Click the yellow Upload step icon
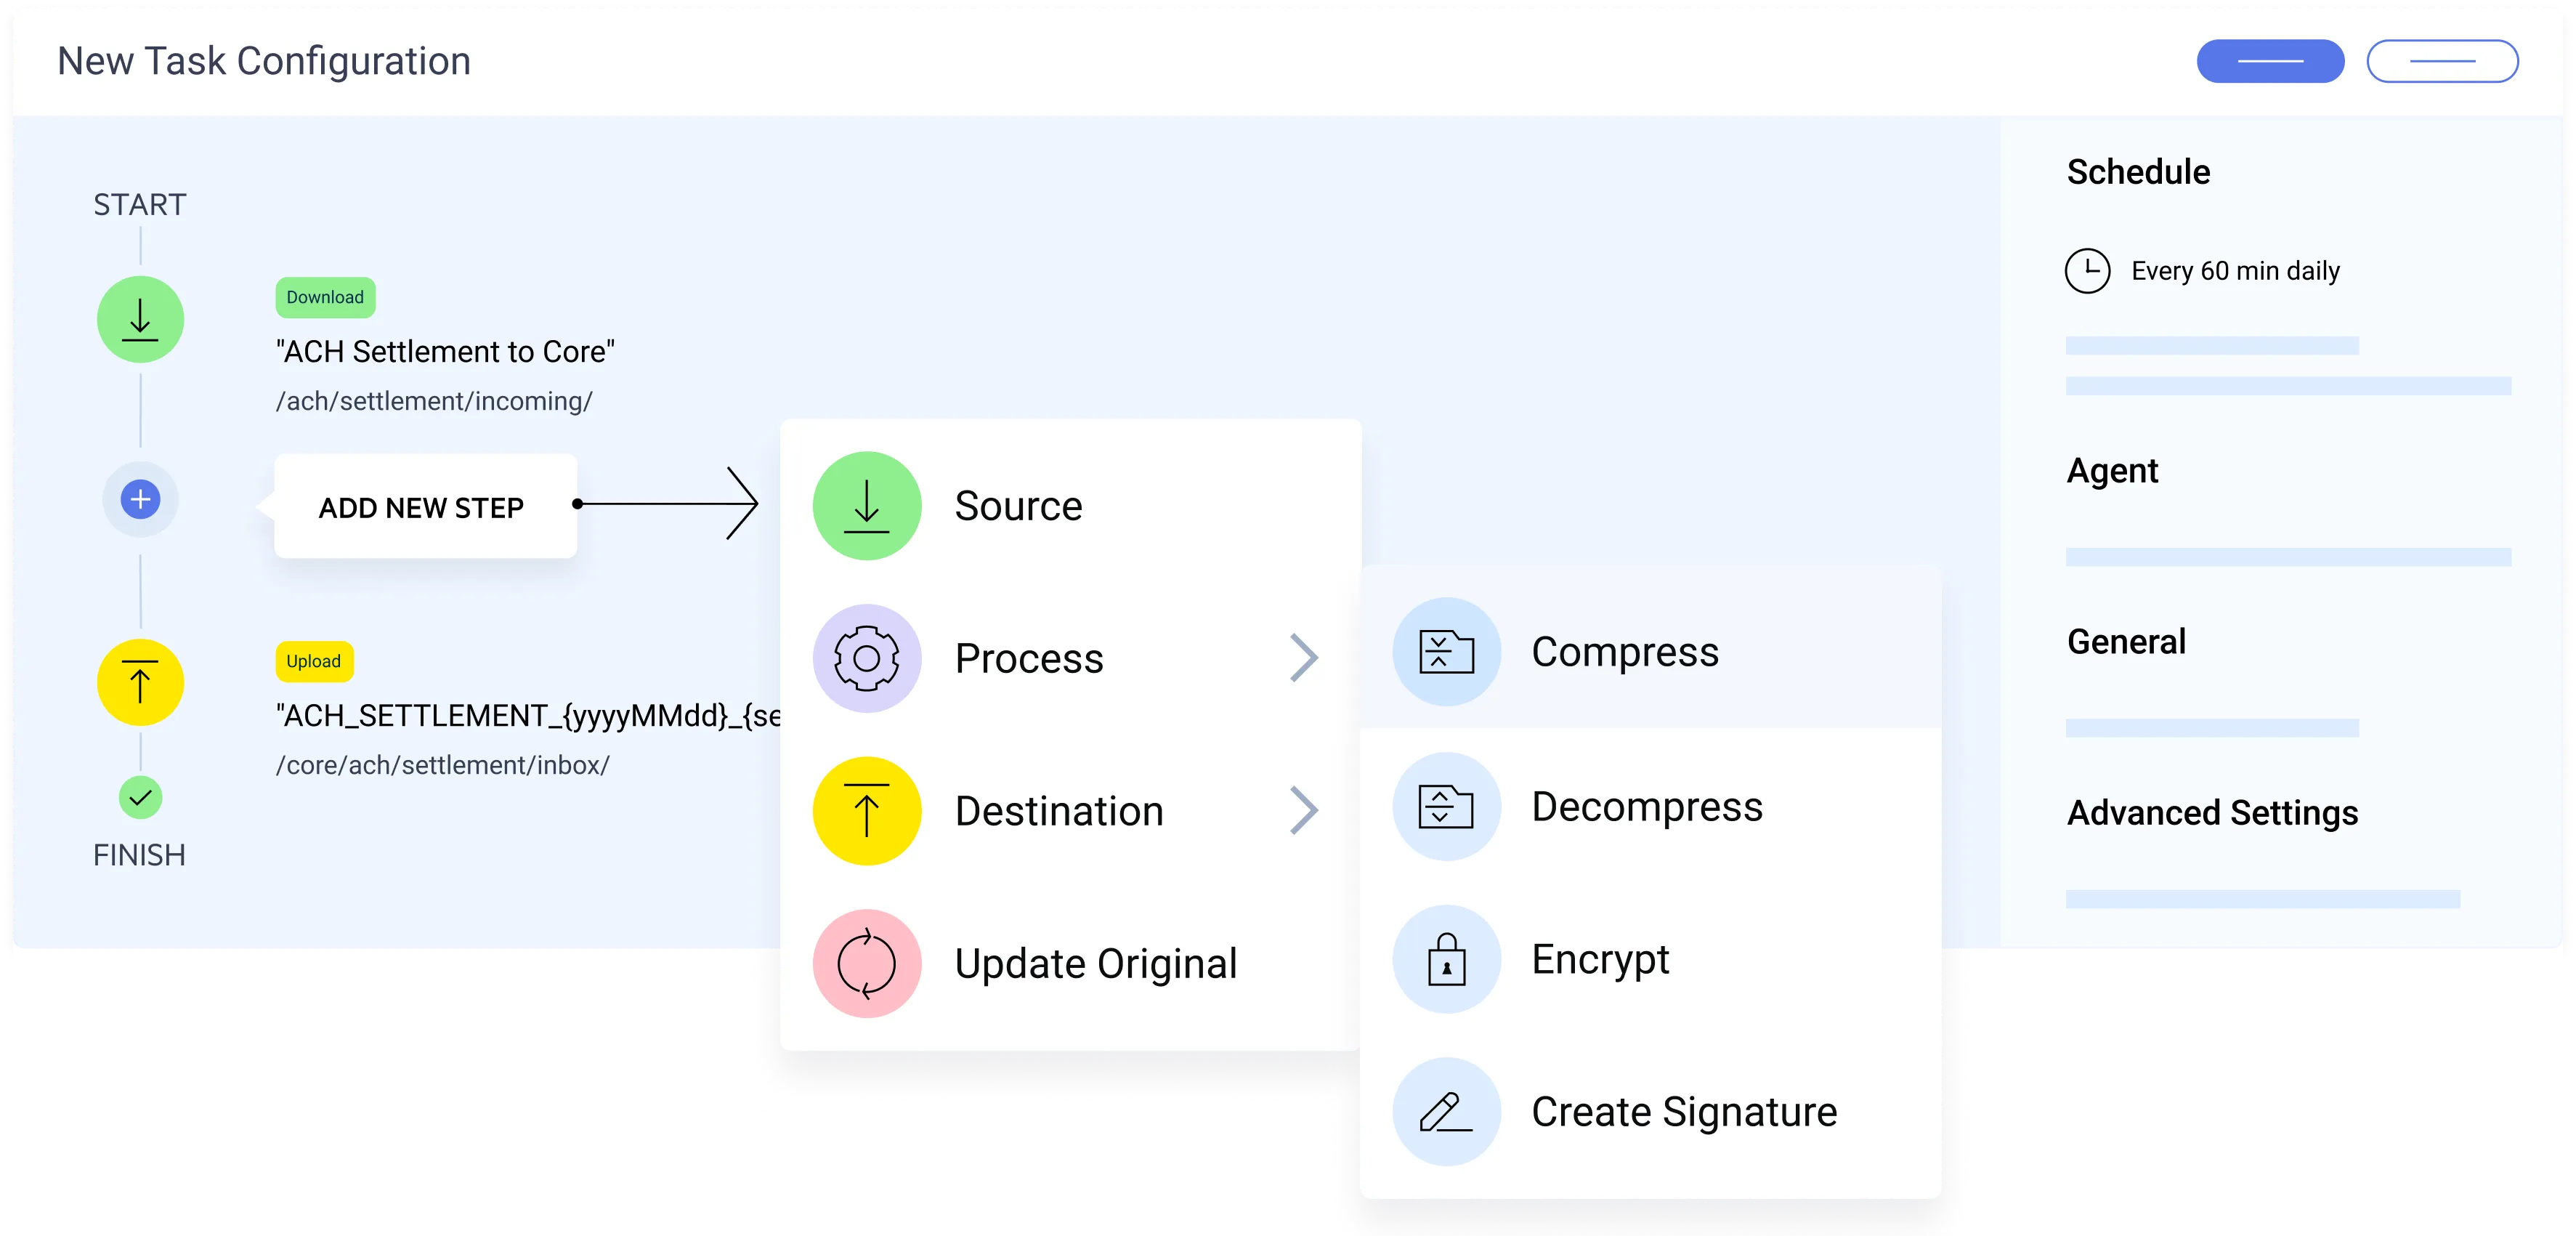Image resolution: width=2576 pixels, height=1236 pixels. [x=140, y=683]
